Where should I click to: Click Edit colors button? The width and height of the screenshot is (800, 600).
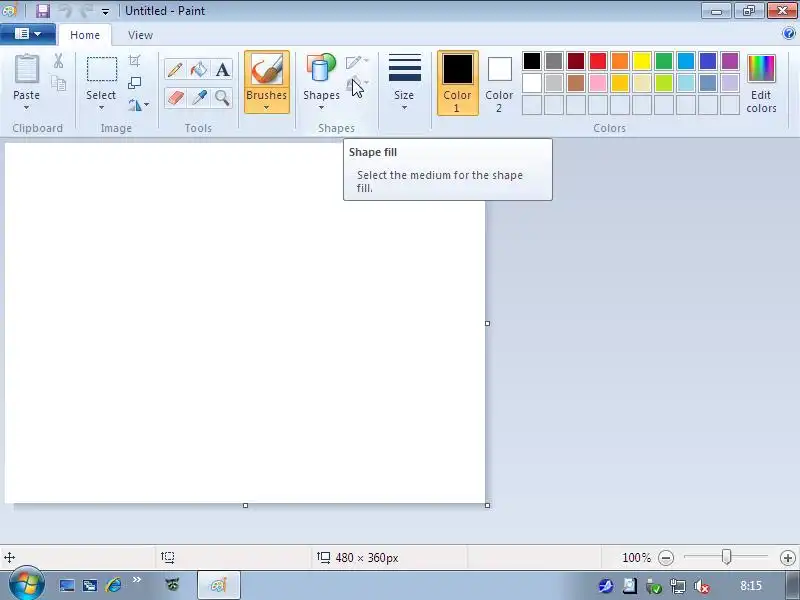point(761,84)
